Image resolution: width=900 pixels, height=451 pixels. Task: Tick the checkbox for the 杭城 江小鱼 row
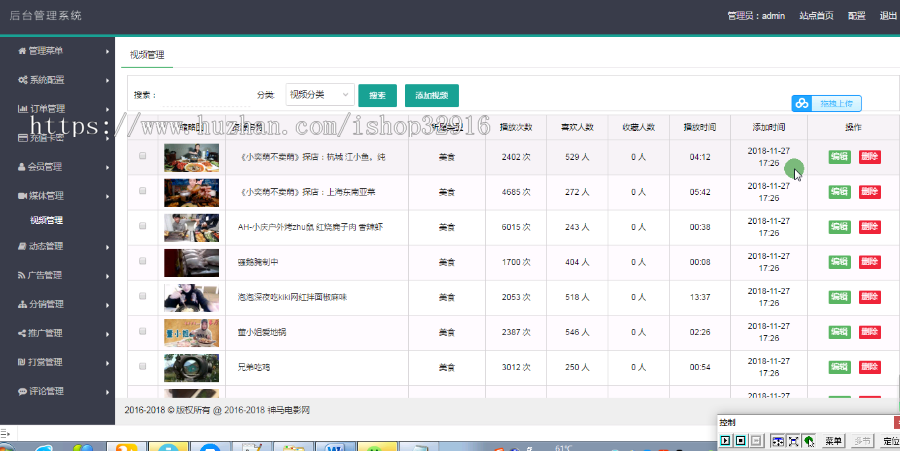pos(142,155)
